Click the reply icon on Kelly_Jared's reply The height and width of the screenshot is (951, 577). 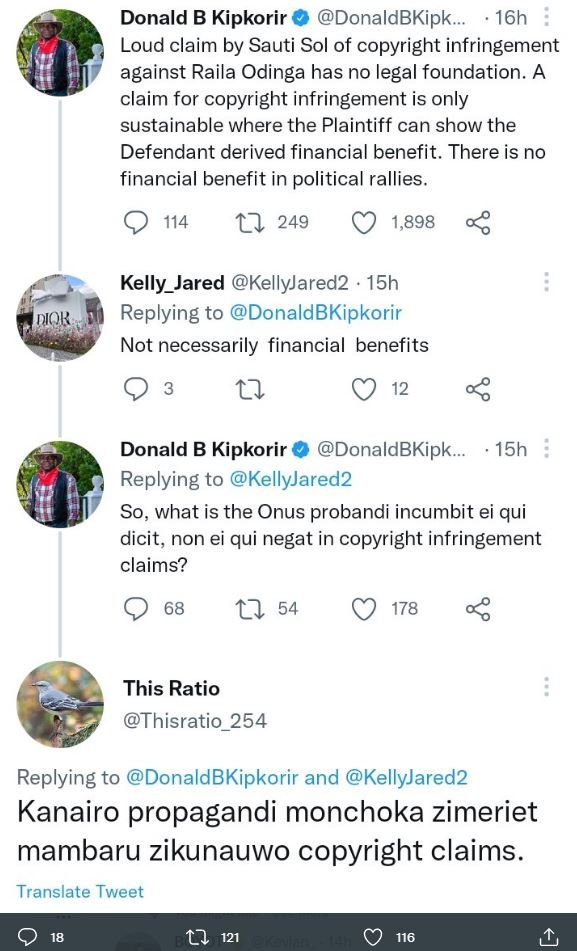point(135,388)
